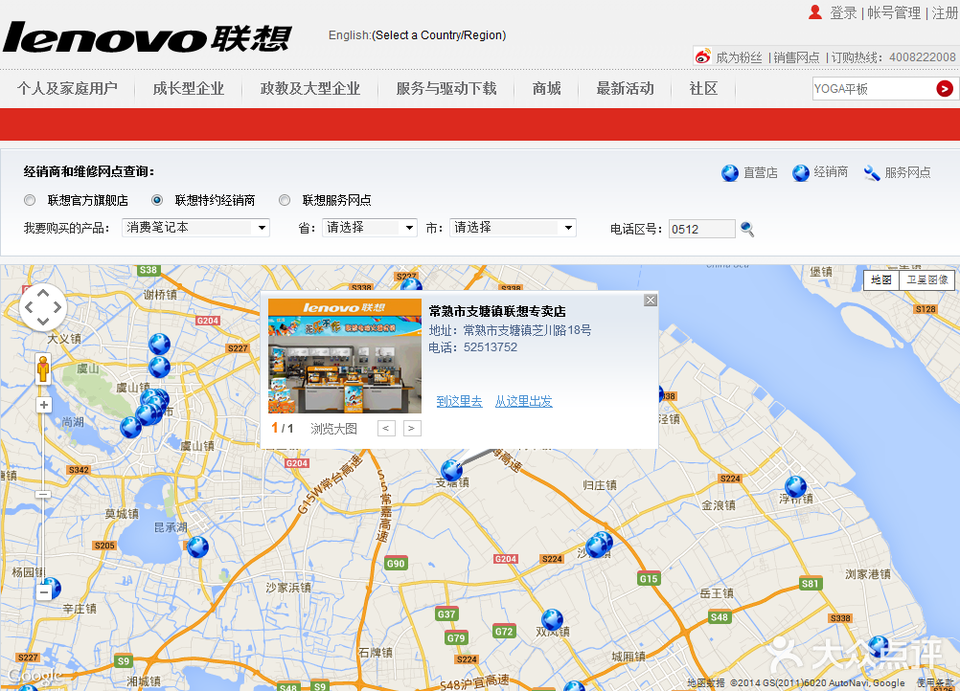This screenshot has height=691, width=960.
Task: Open the 省 province dropdown
Action: pos(370,228)
